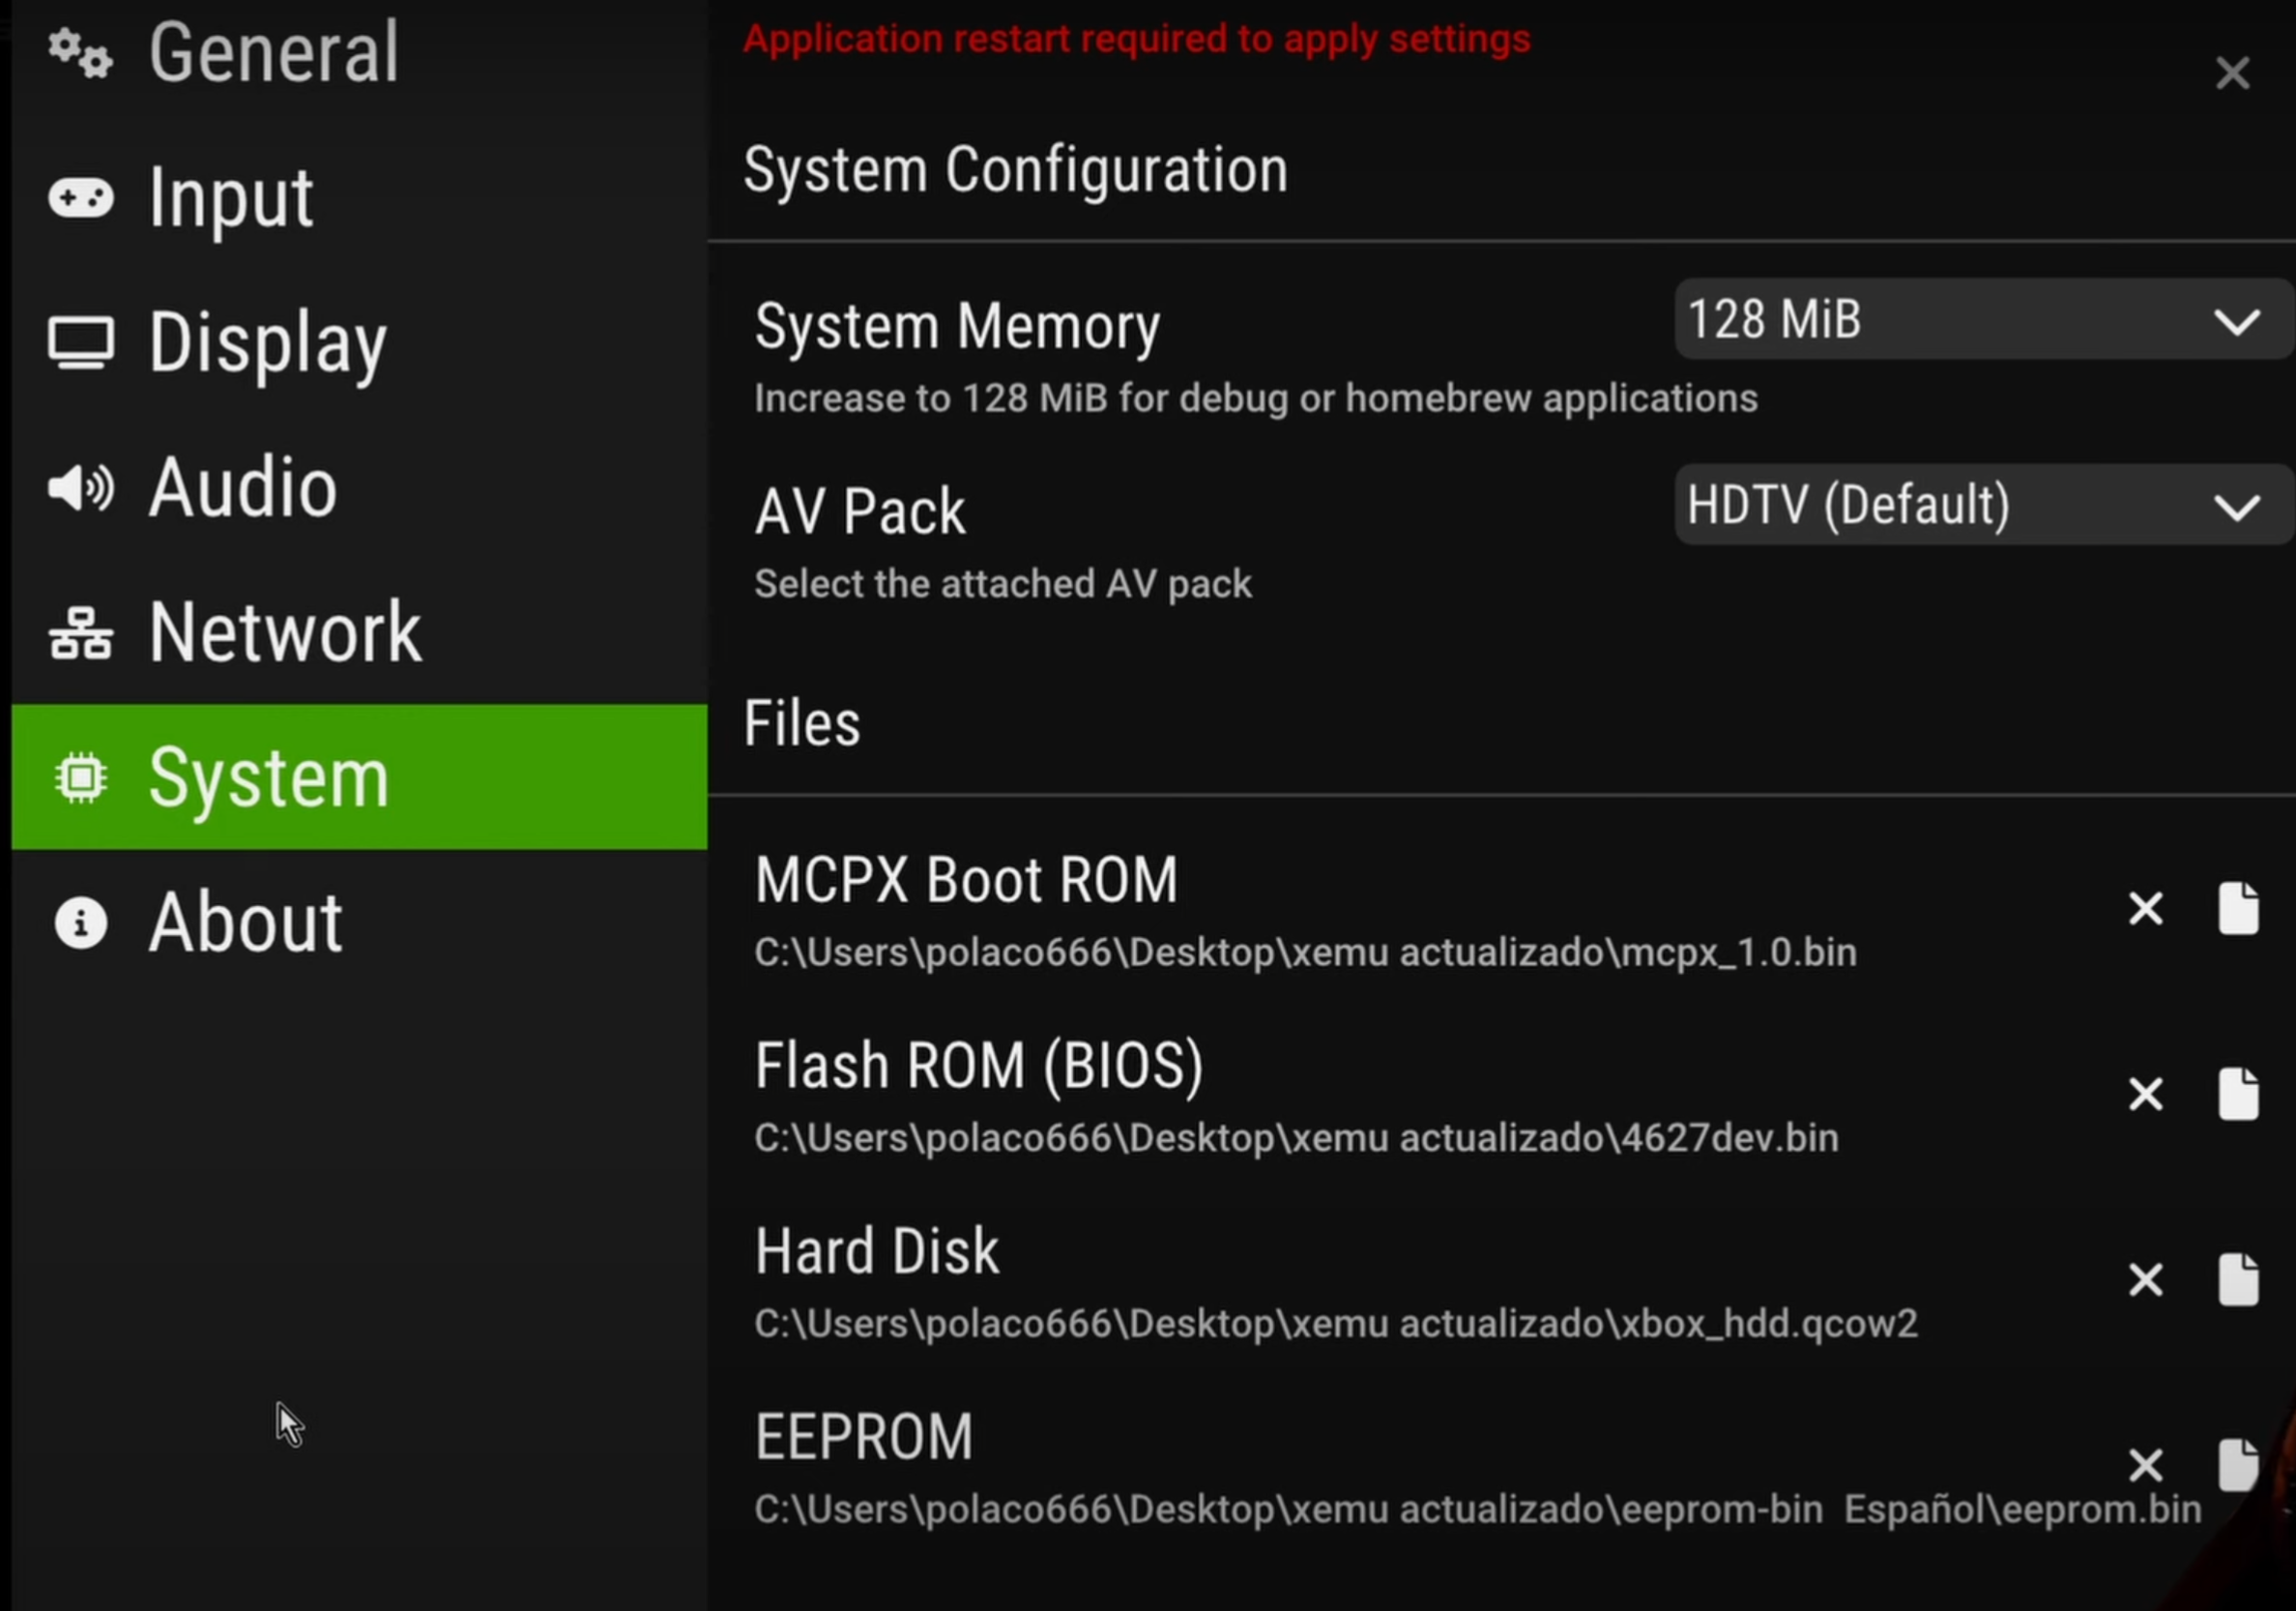Browse for MCPX Boot ROM file
This screenshot has width=2296, height=1611.
(2238, 908)
